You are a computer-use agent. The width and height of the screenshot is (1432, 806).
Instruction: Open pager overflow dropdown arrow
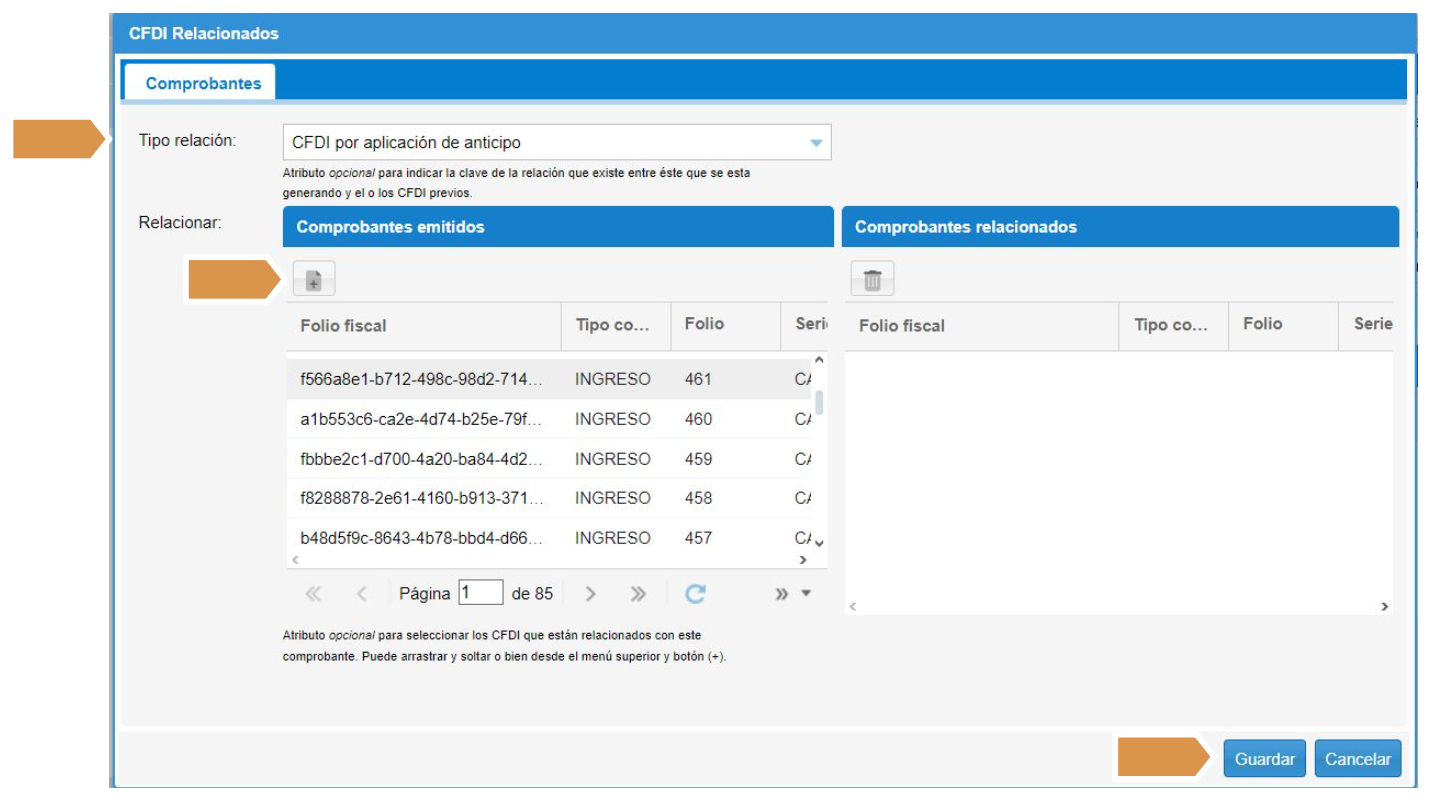click(806, 594)
